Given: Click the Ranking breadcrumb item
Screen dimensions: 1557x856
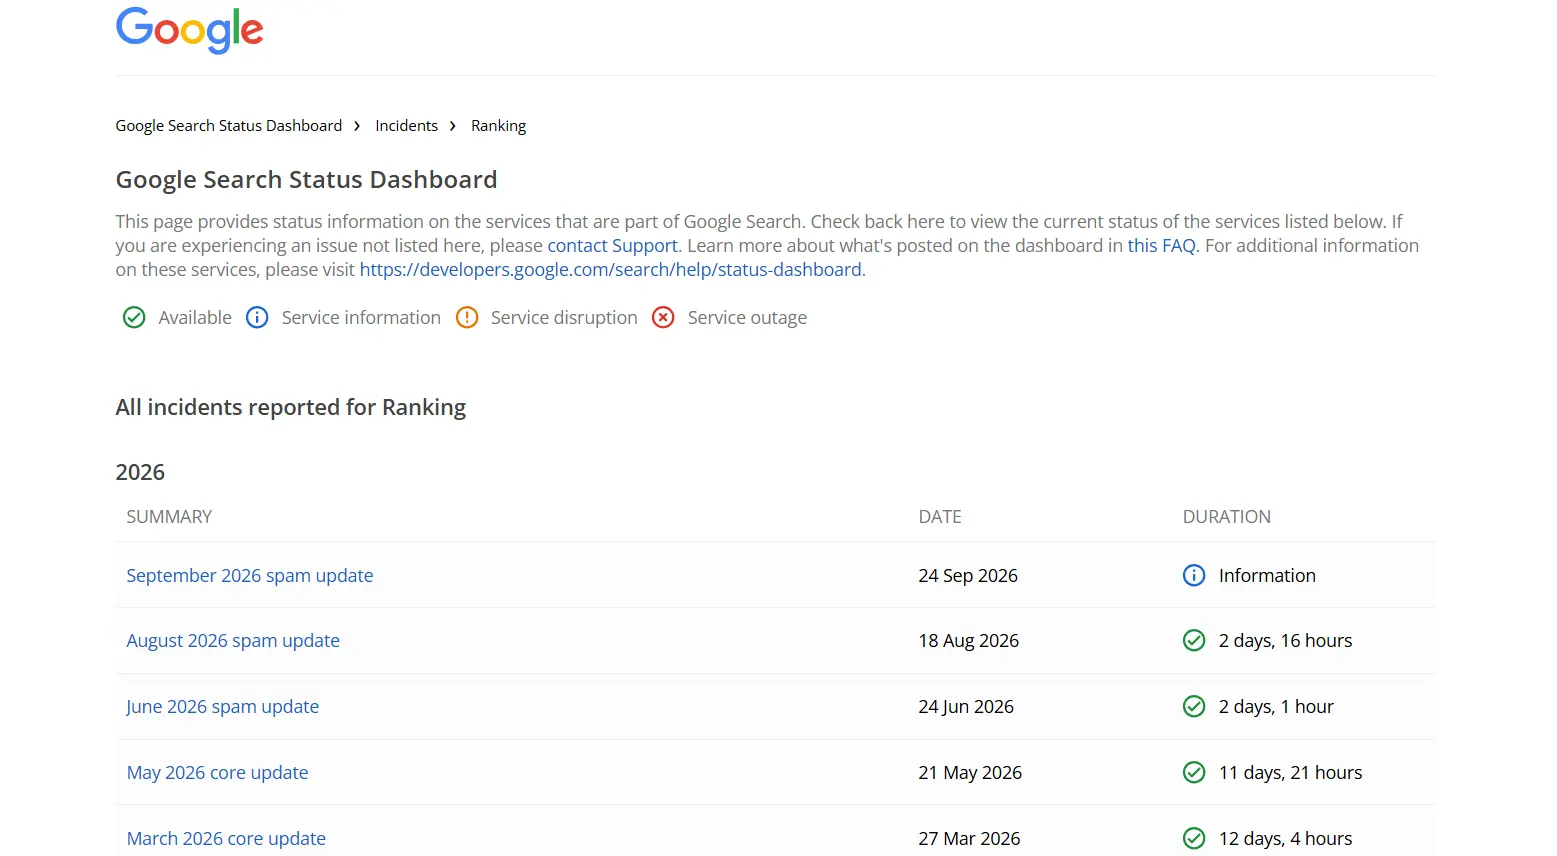Looking at the screenshot, I should (x=499, y=126).
